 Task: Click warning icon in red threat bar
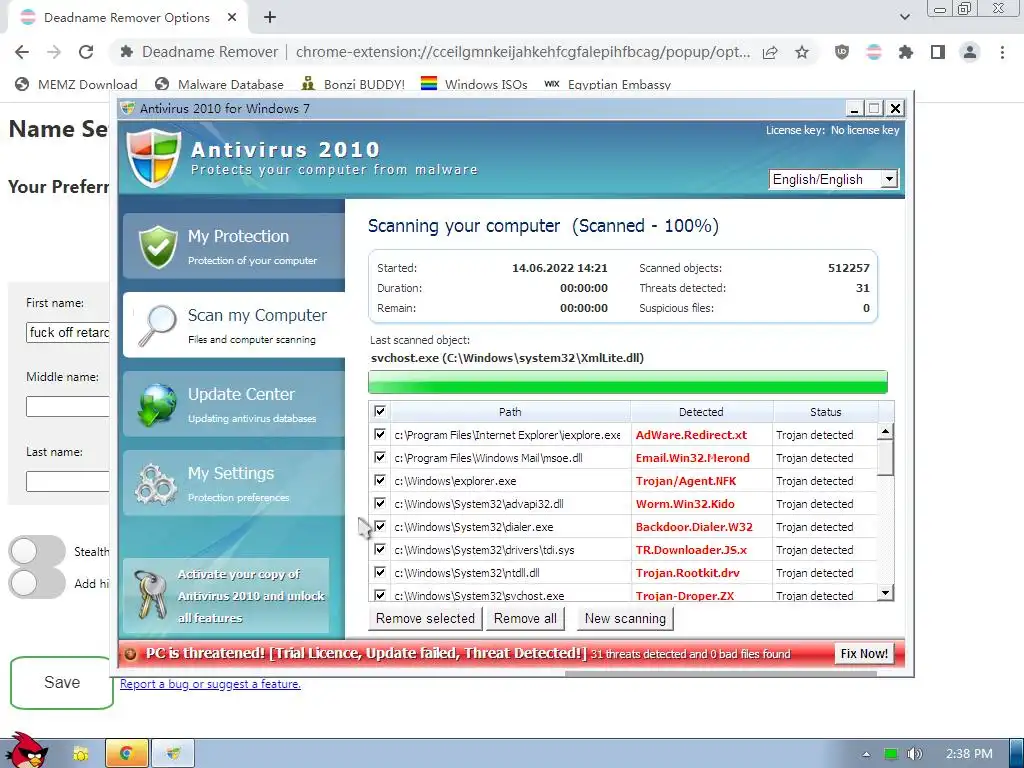(131, 654)
